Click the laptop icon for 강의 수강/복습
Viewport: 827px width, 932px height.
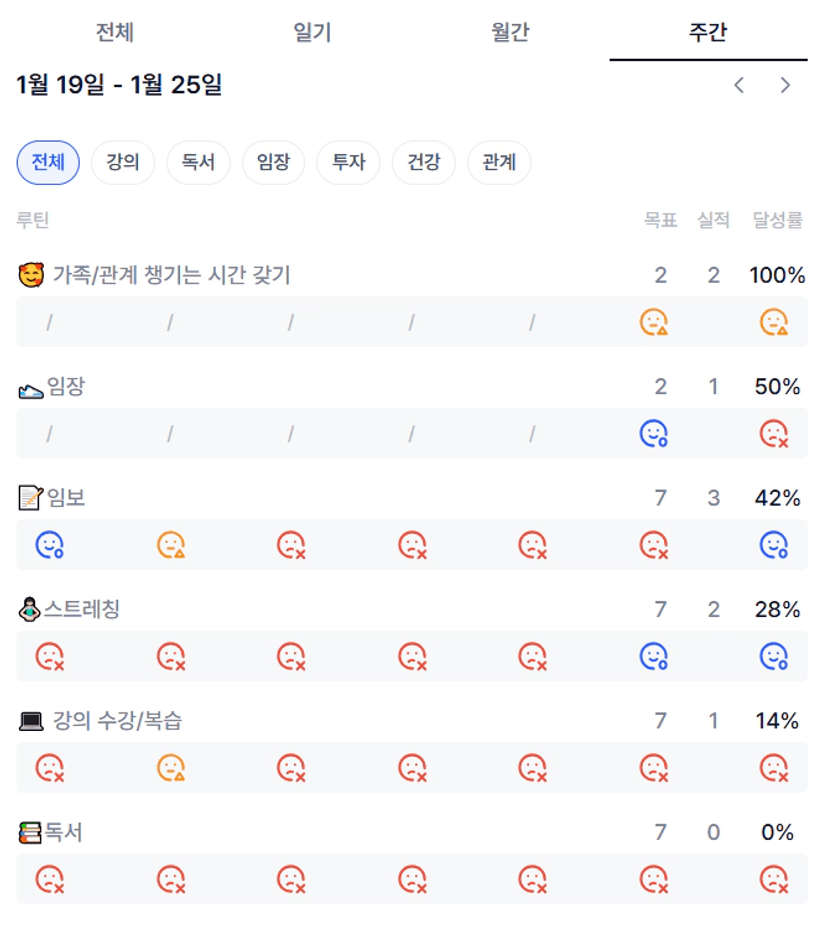[31, 721]
